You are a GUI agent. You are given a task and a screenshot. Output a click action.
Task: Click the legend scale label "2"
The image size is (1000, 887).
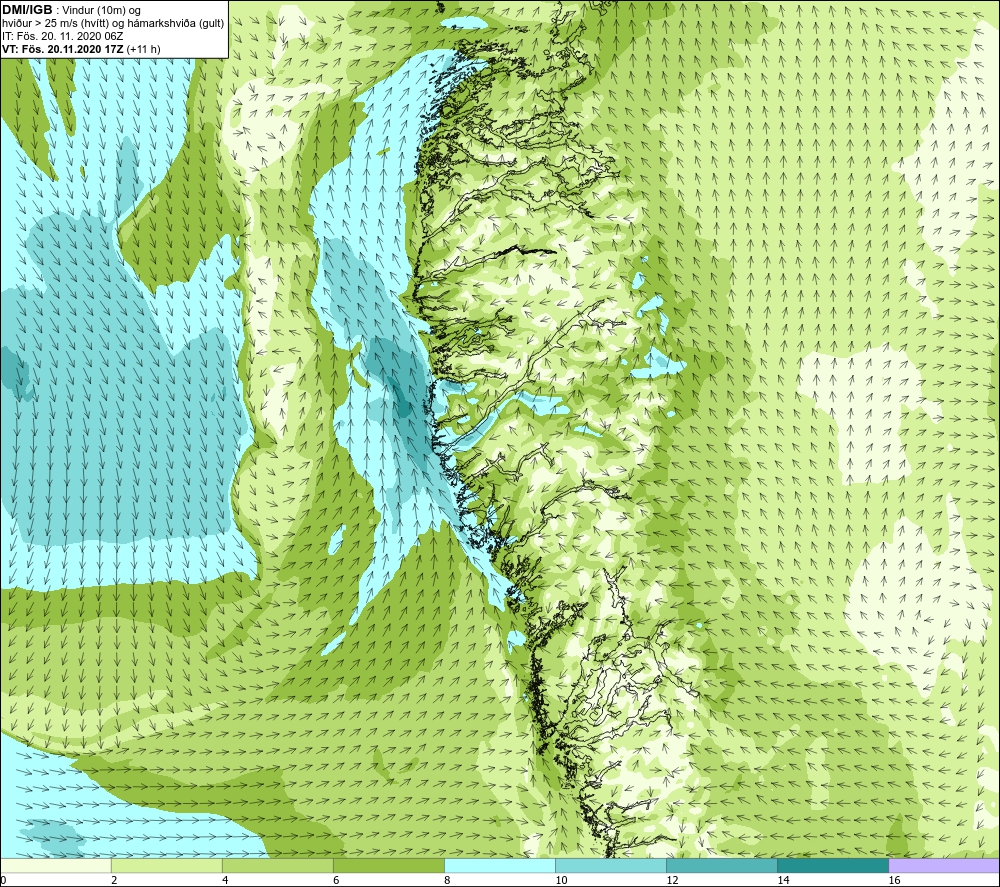pyautogui.click(x=114, y=881)
